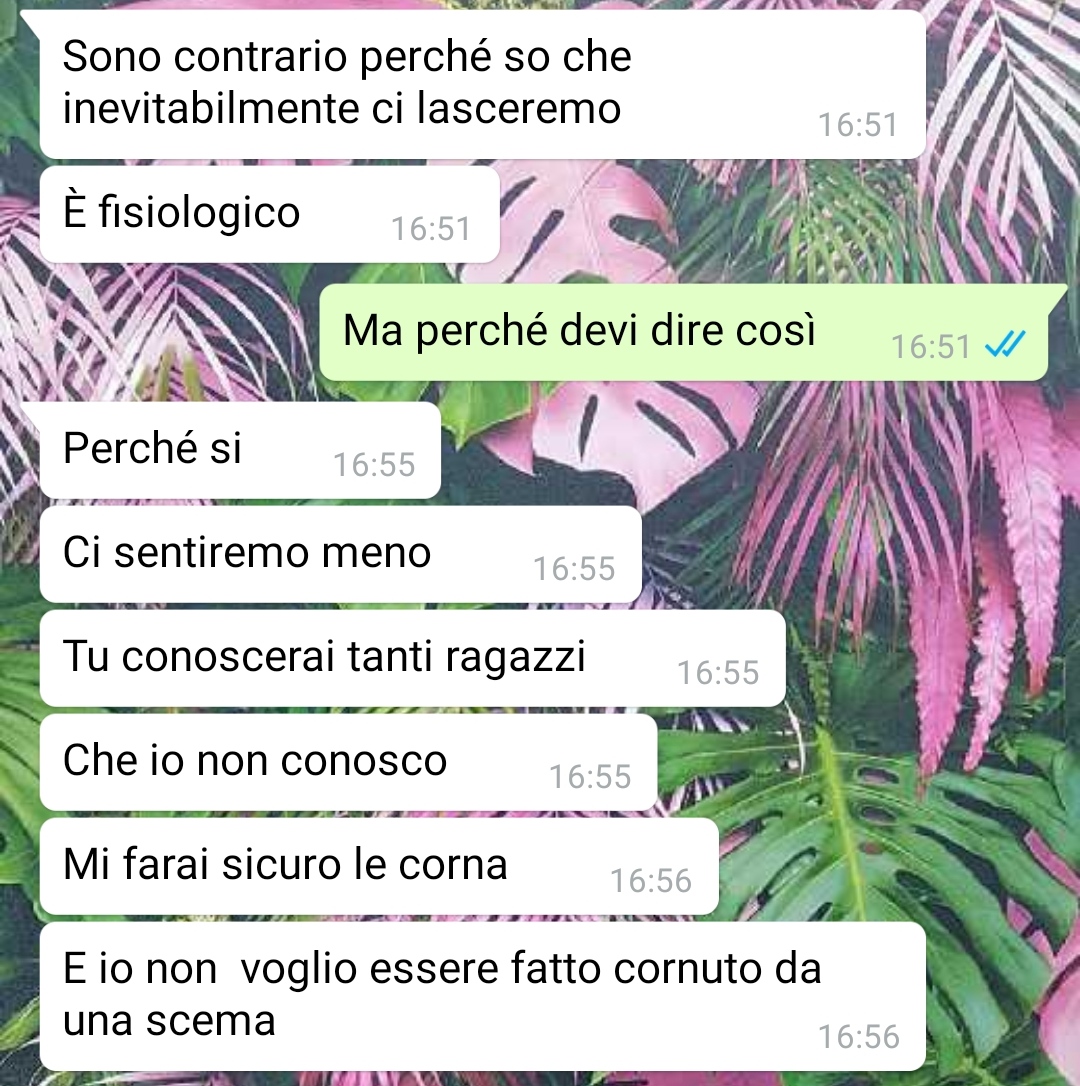Tap the 'Che io non conosco' bubble
The image size is (1080, 1086).
click(x=348, y=762)
